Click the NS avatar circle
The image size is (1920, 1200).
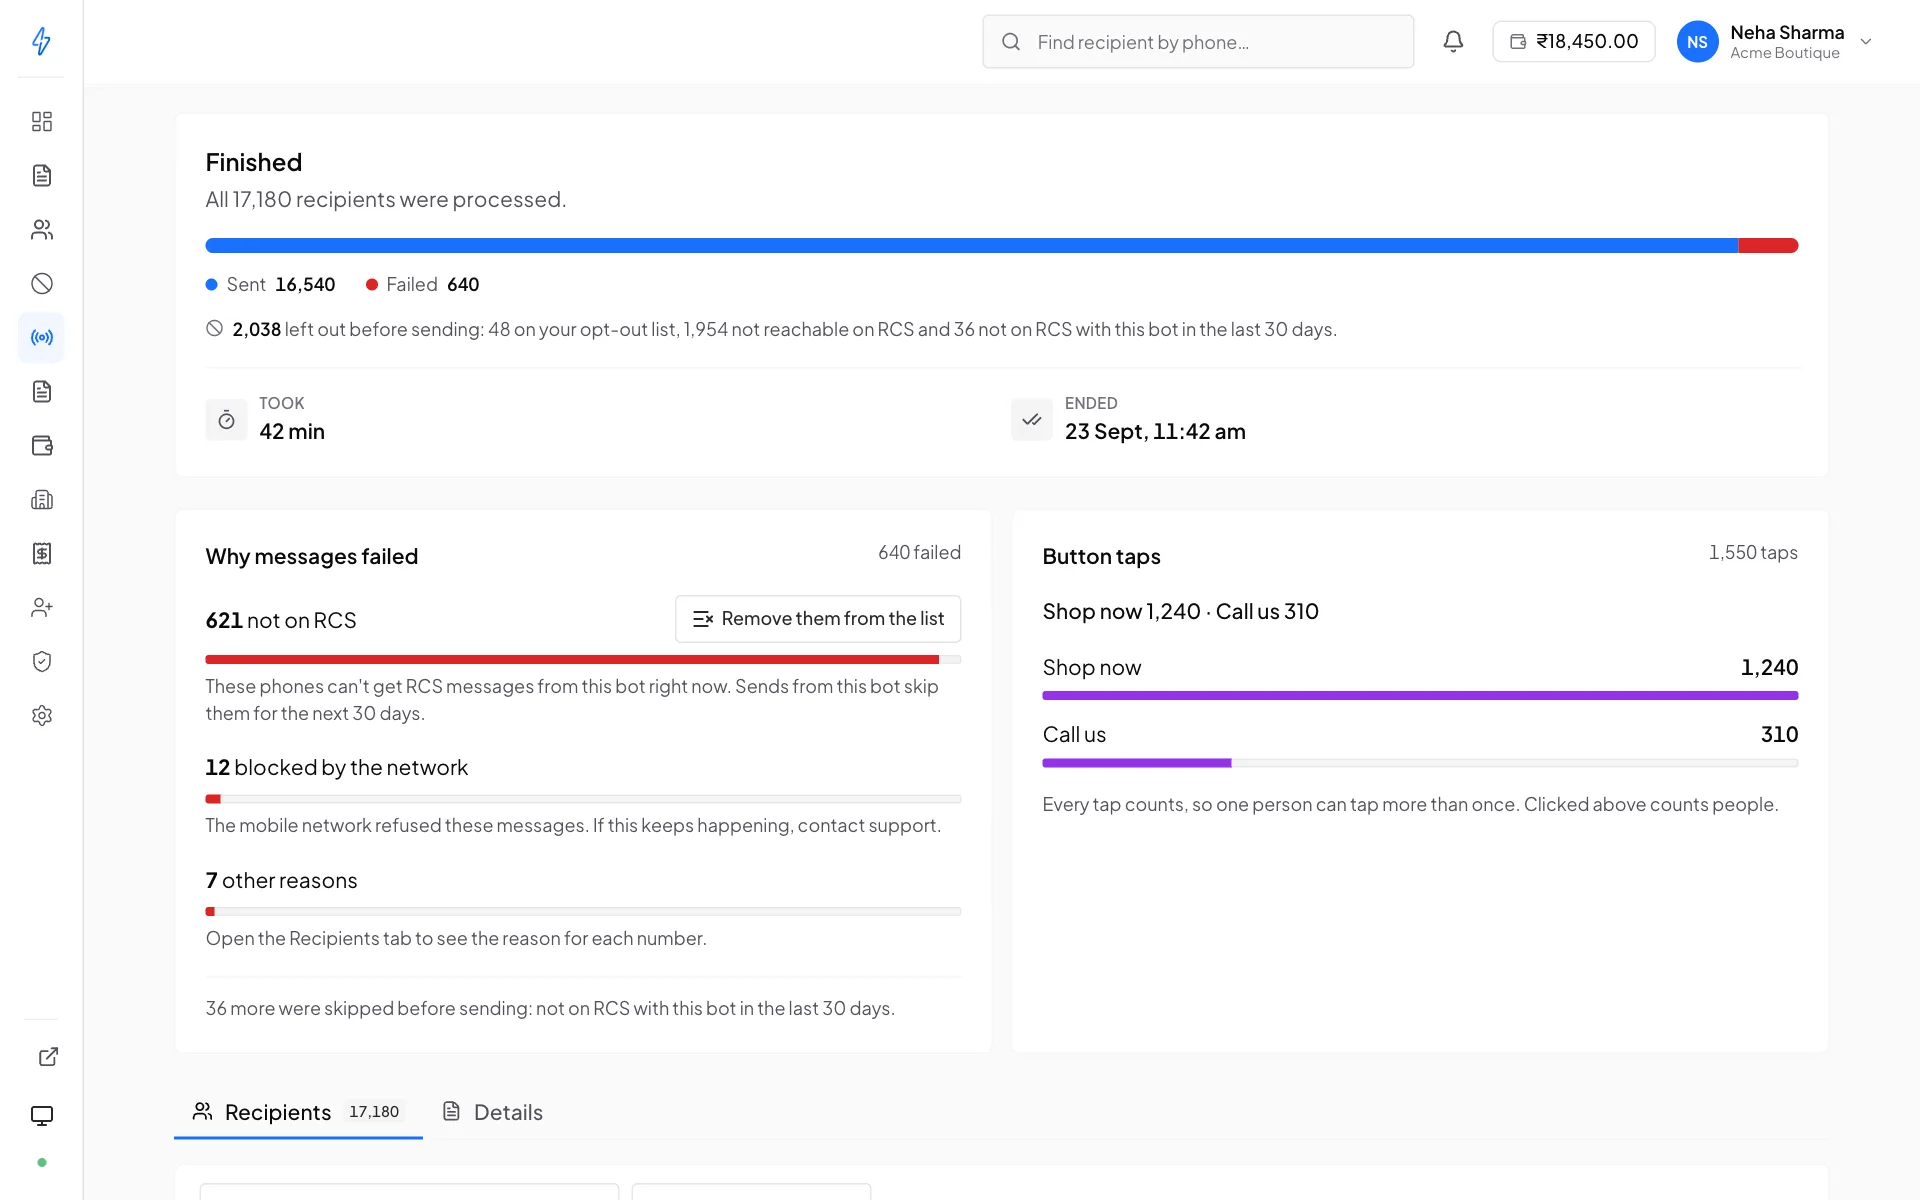[x=1697, y=42]
